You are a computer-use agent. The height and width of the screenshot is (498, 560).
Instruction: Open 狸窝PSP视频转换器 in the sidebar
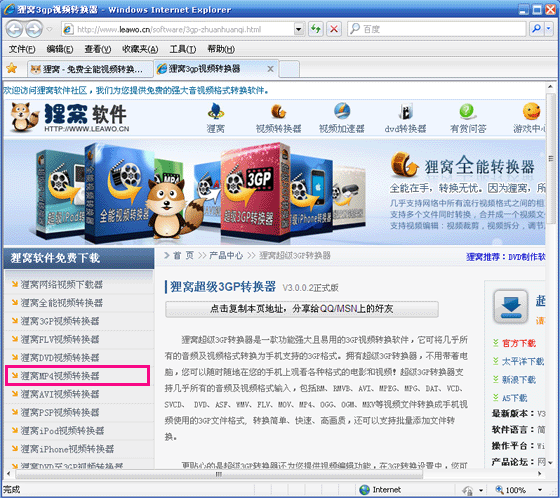tap(60, 412)
